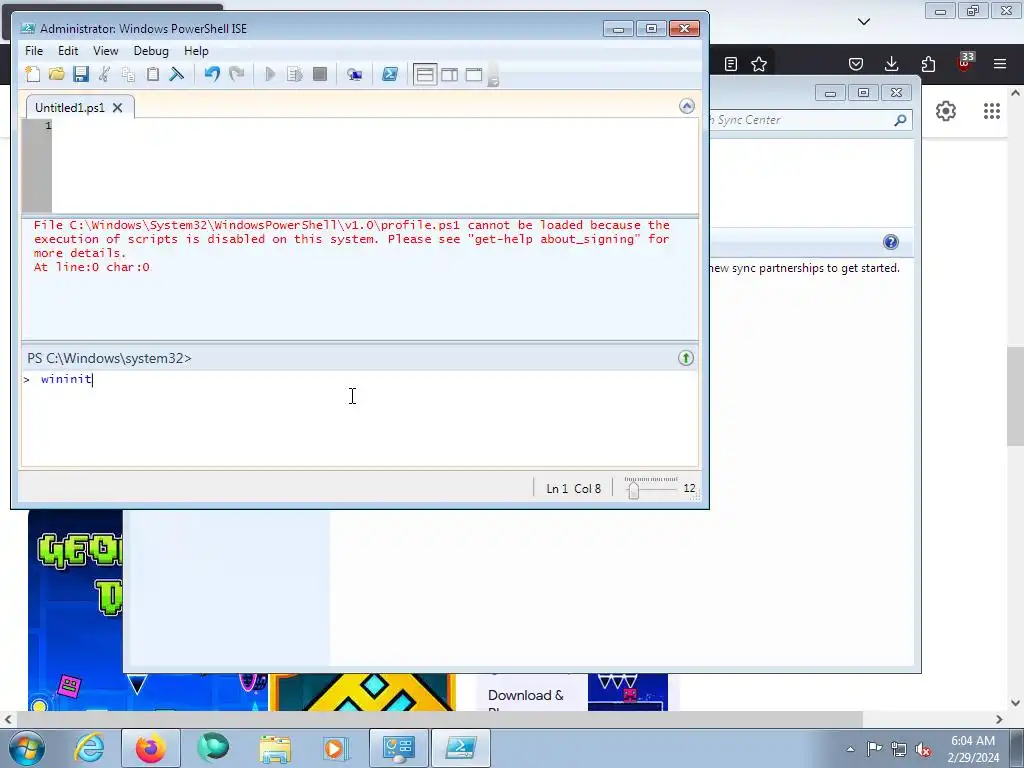Image resolution: width=1024 pixels, height=768 pixels.
Task: Click the browser vertical scrollbar thumb
Action: (1015, 396)
